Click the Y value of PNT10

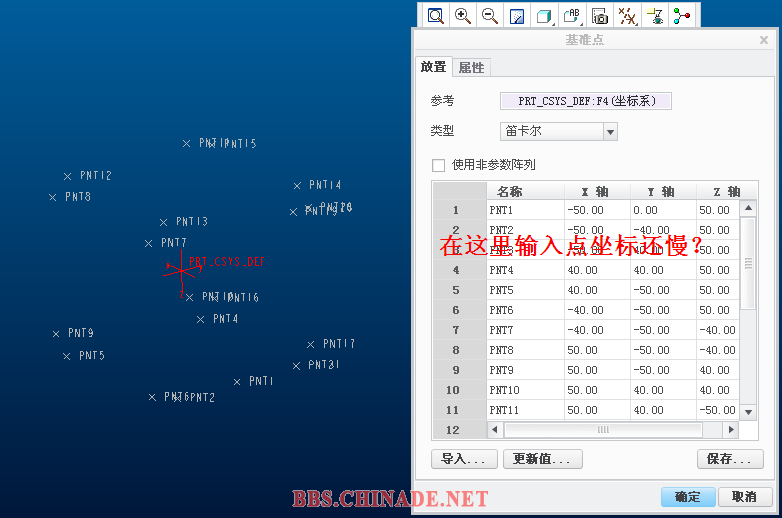[663, 390]
